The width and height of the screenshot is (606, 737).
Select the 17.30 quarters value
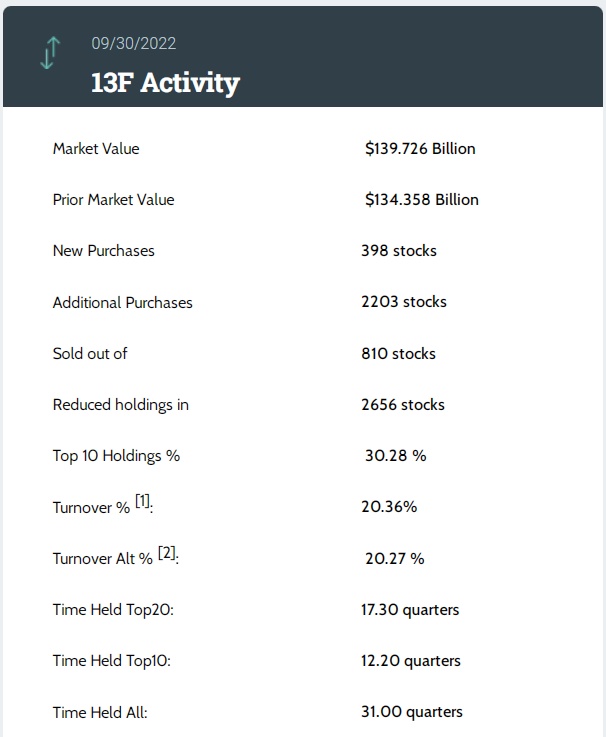pos(410,609)
